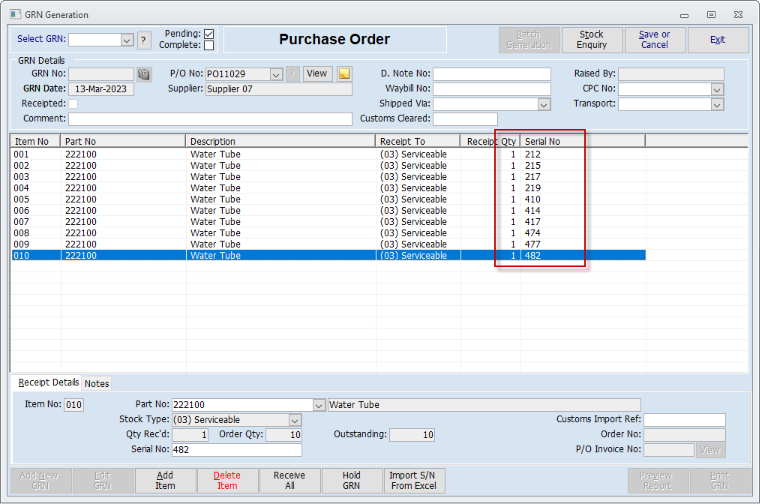Select item row 004 in the grid
This screenshot has width=760, height=504.
click(329, 188)
